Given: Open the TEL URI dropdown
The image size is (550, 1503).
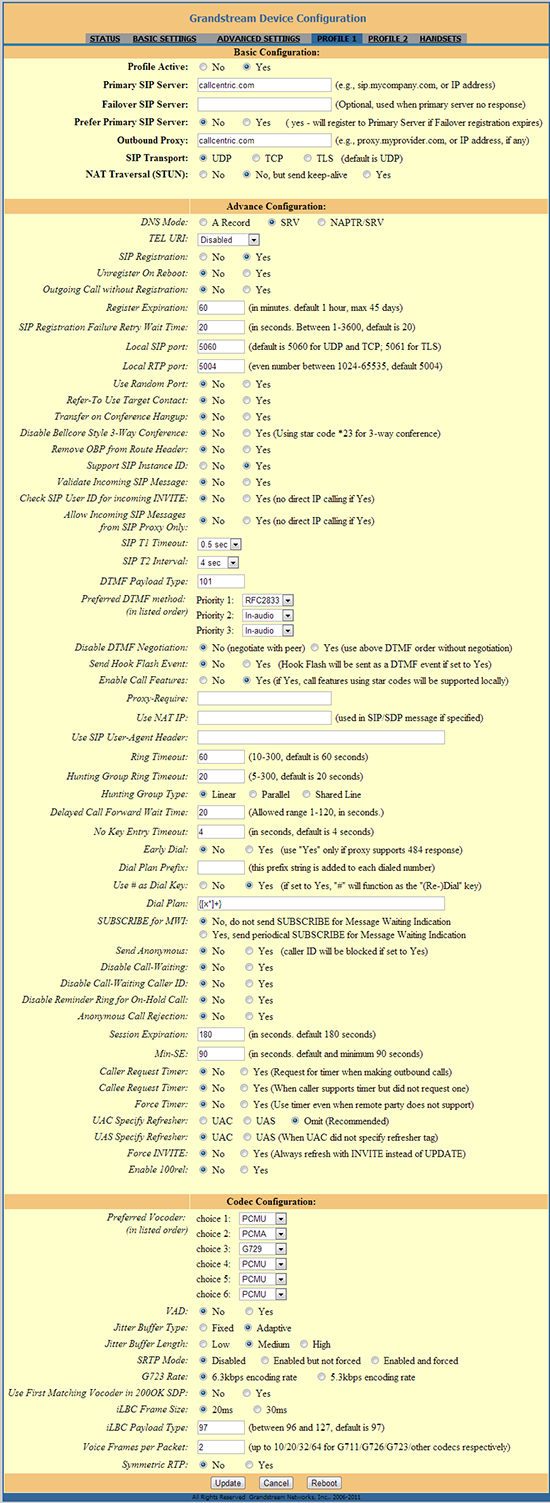Looking at the screenshot, I should 229,239.
